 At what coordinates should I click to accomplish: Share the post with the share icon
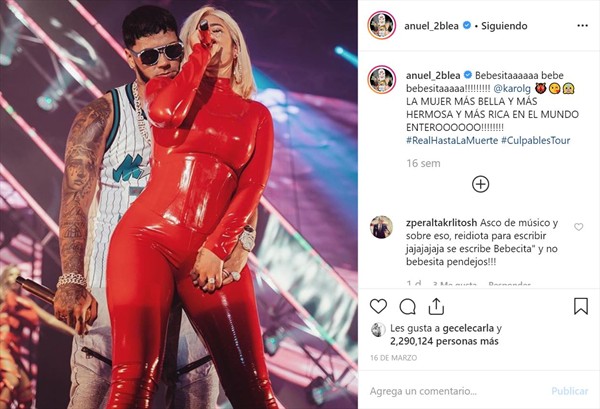(x=436, y=306)
